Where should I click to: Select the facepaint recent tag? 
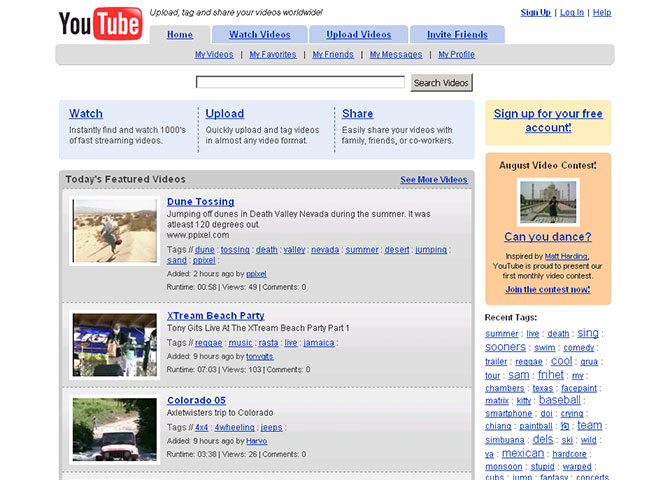pyautogui.click(x=579, y=389)
